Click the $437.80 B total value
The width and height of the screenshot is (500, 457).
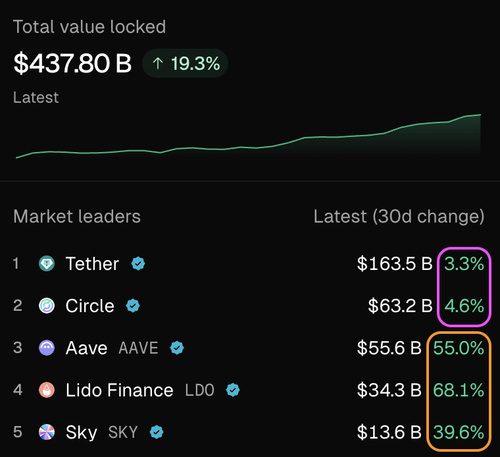click(x=72, y=63)
